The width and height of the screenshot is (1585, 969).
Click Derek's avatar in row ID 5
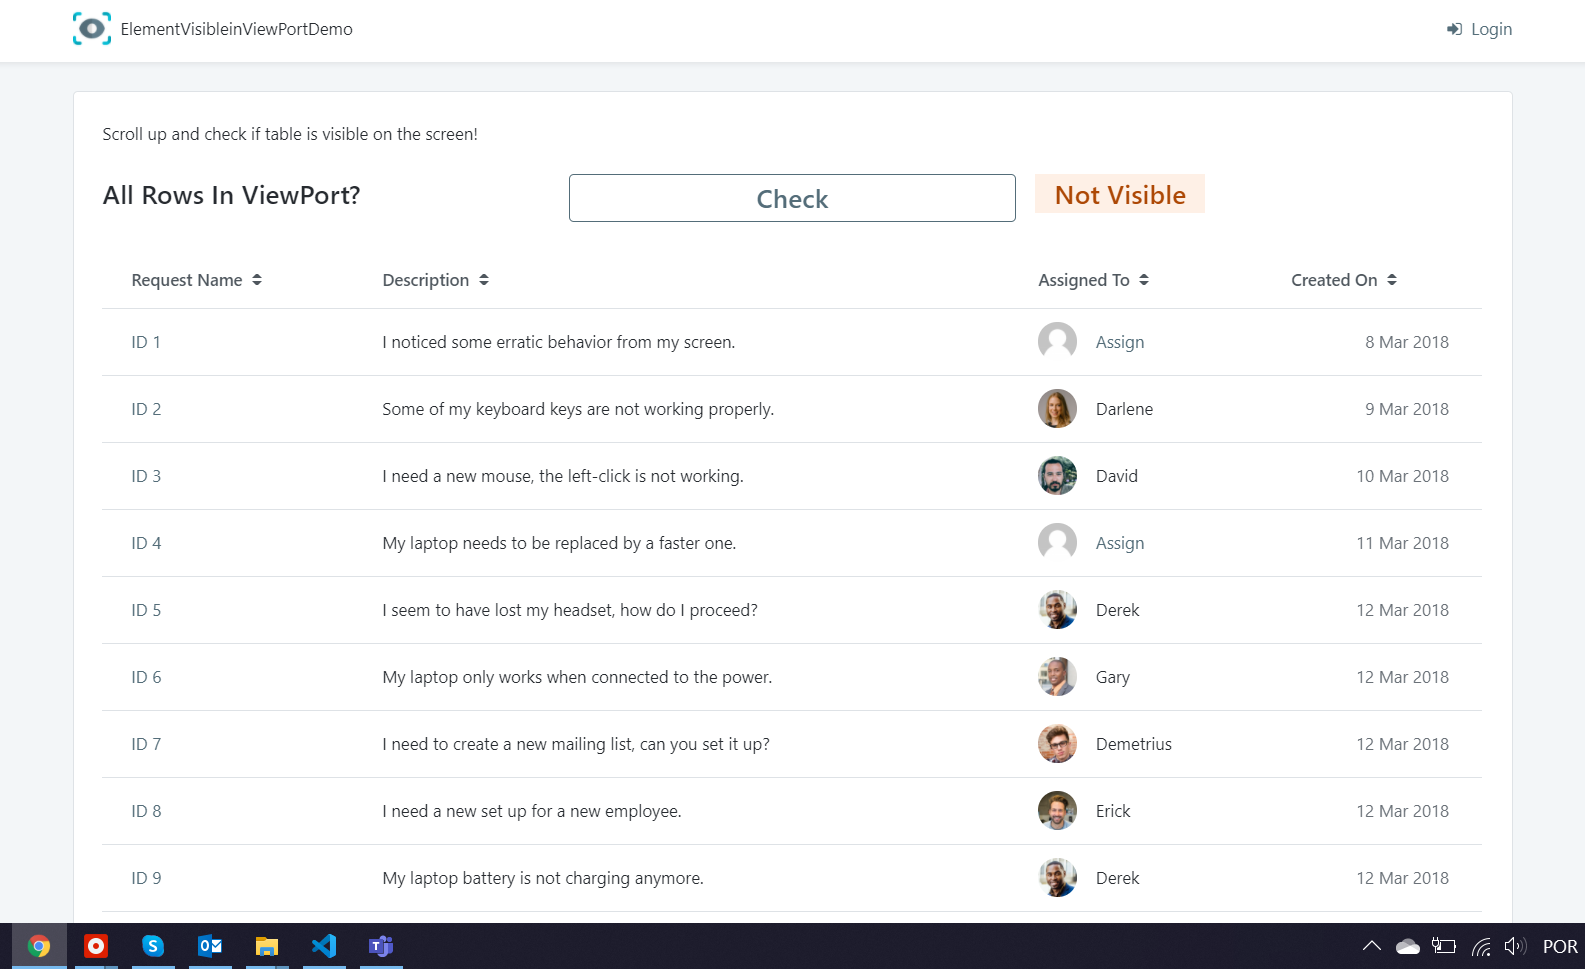(x=1057, y=610)
